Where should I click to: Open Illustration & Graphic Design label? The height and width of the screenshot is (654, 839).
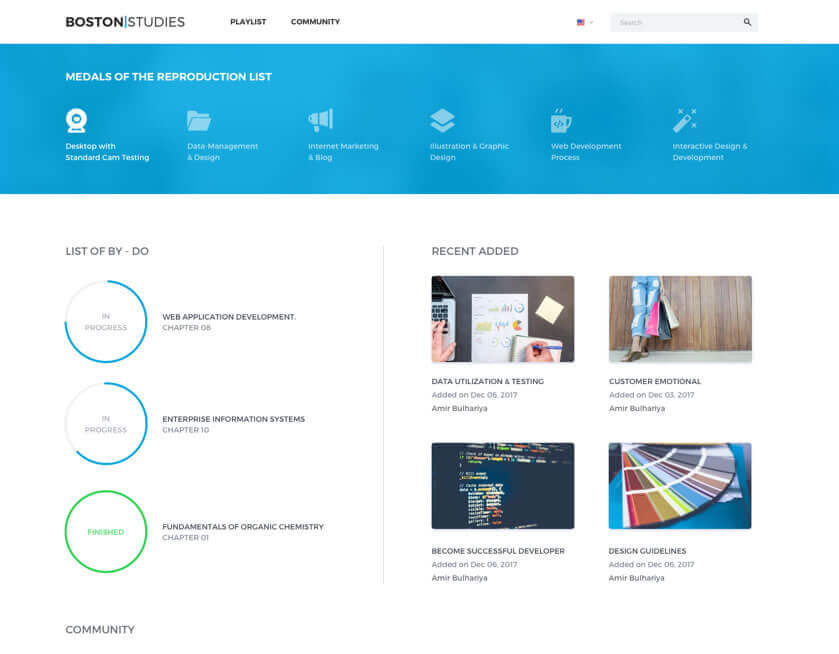(x=469, y=152)
